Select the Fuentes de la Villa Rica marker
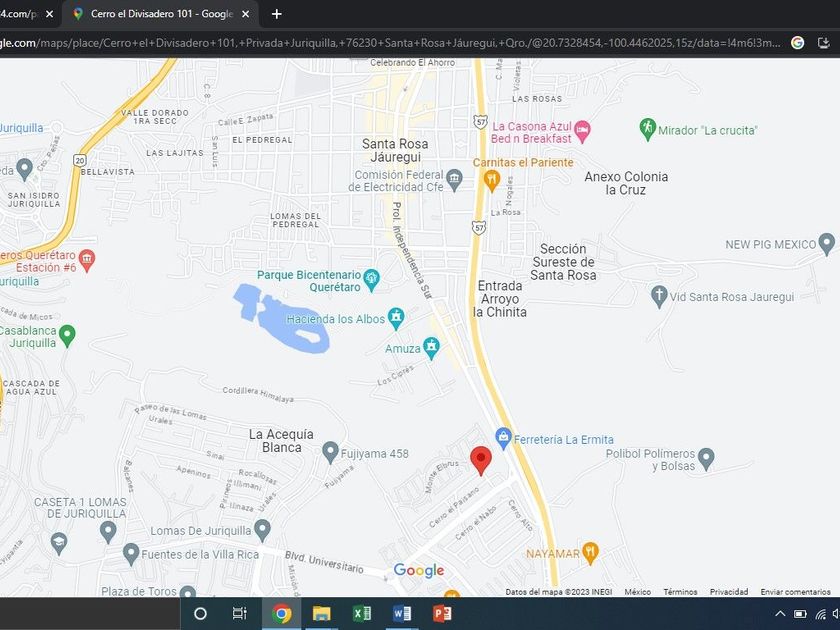840x630 pixels. [131, 554]
